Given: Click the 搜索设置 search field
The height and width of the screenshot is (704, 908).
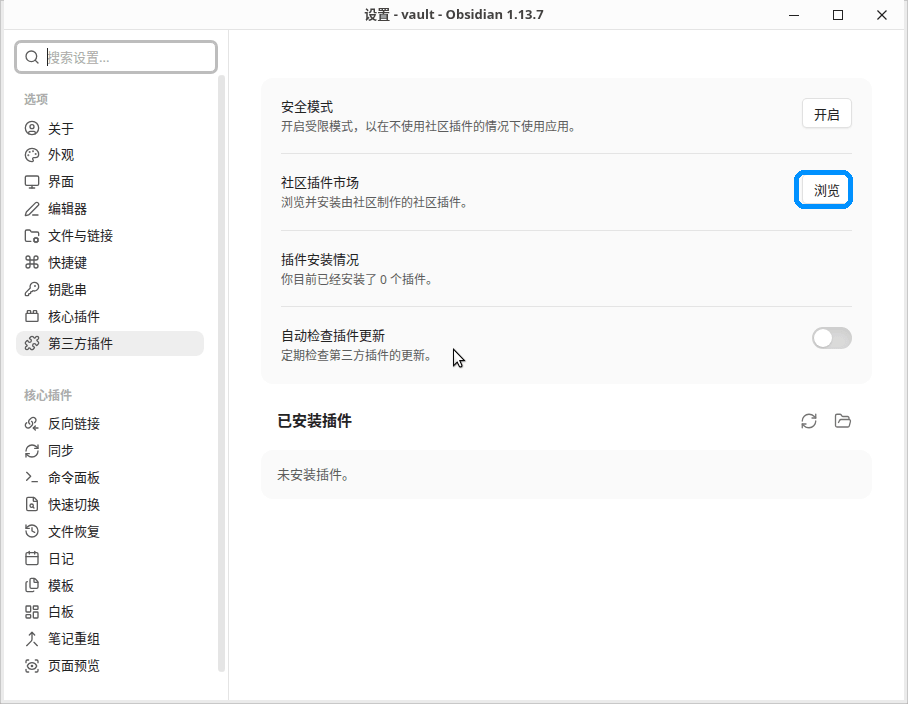Looking at the screenshot, I should pos(116,57).
